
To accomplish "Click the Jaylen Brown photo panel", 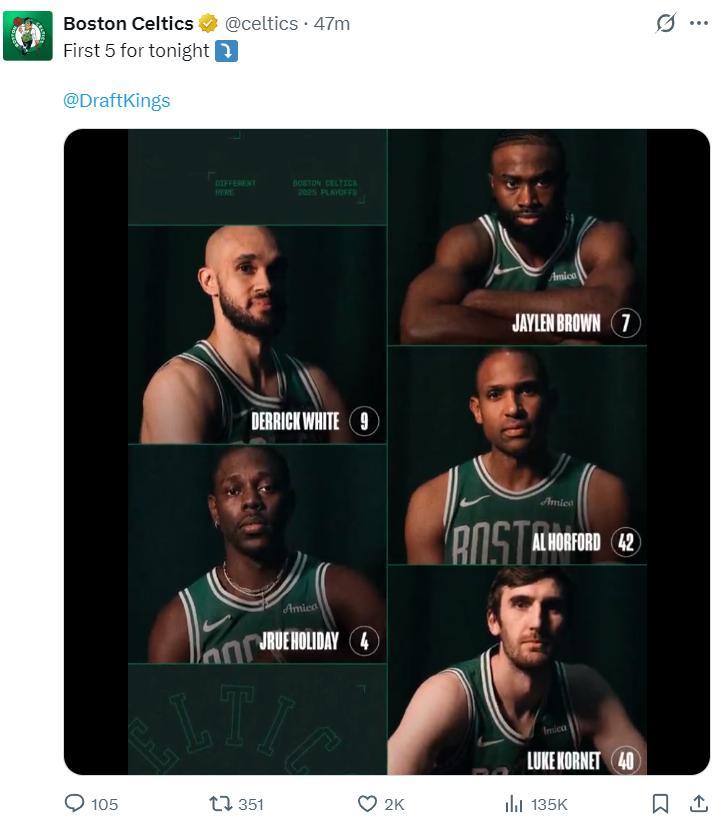I will tap(517, 237).
